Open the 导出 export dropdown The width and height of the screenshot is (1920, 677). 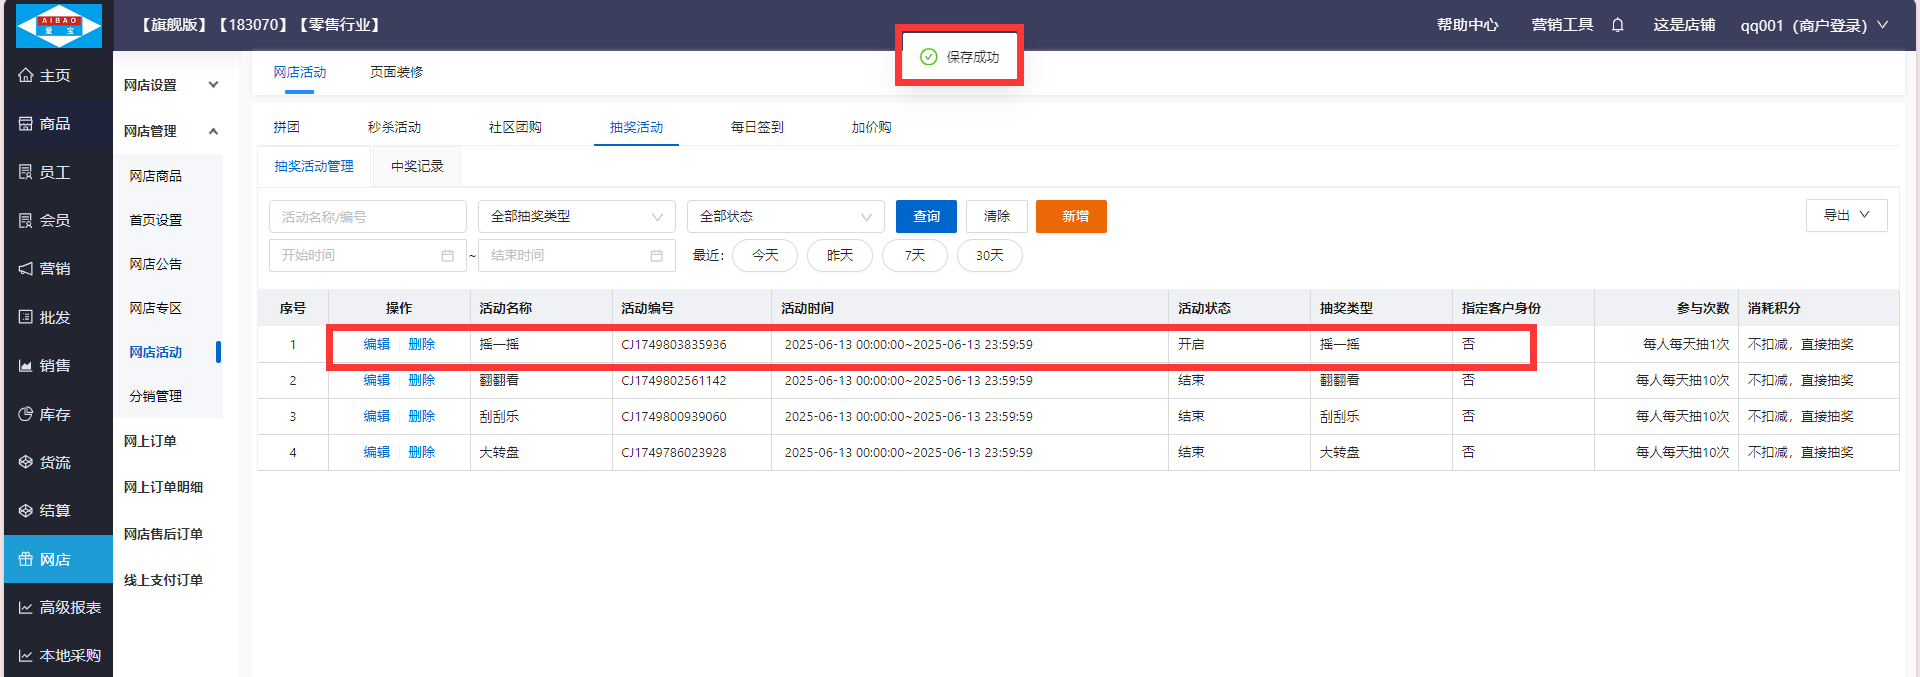pos(1845,215)
